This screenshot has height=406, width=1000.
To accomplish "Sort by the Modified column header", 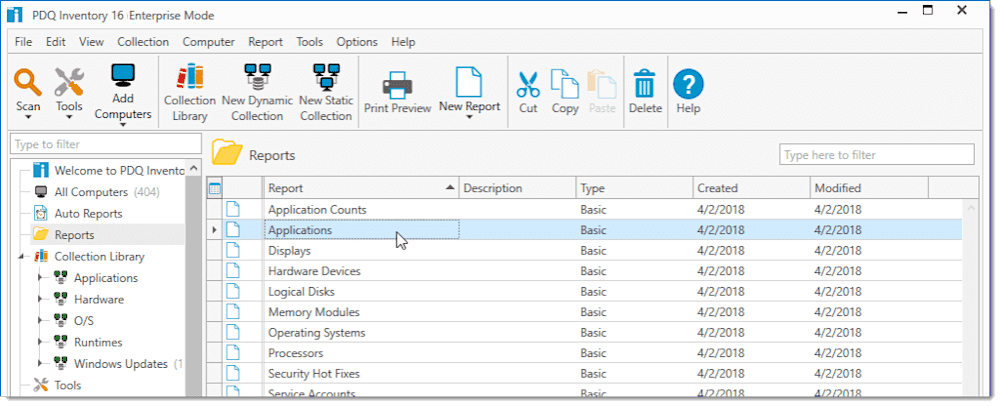I will pyautogui.click(x=869, y=188).
